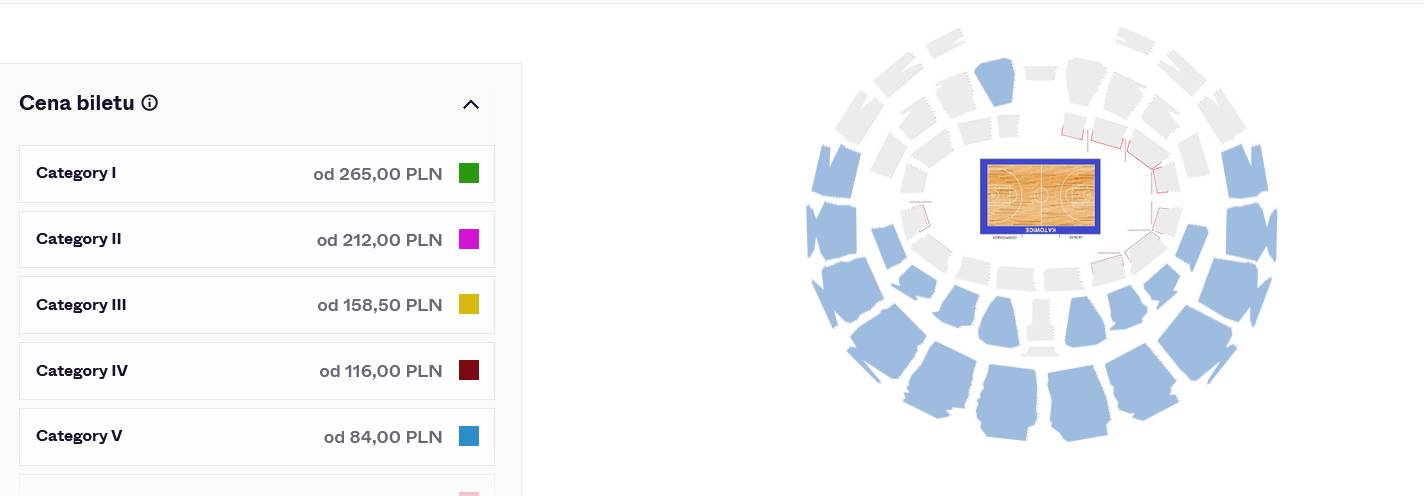This screenshot has width=1424, height=496.
Task: Click the blue Category V color swatch
Action: [x=469, y=436]
